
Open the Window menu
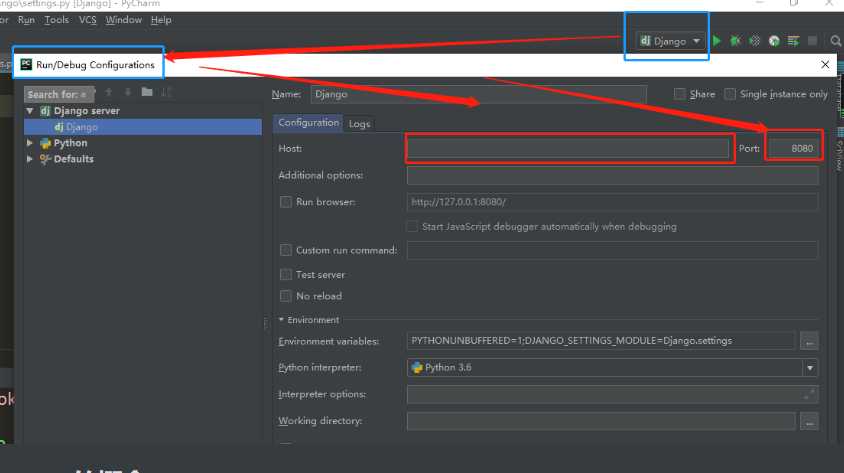point(124,20)
